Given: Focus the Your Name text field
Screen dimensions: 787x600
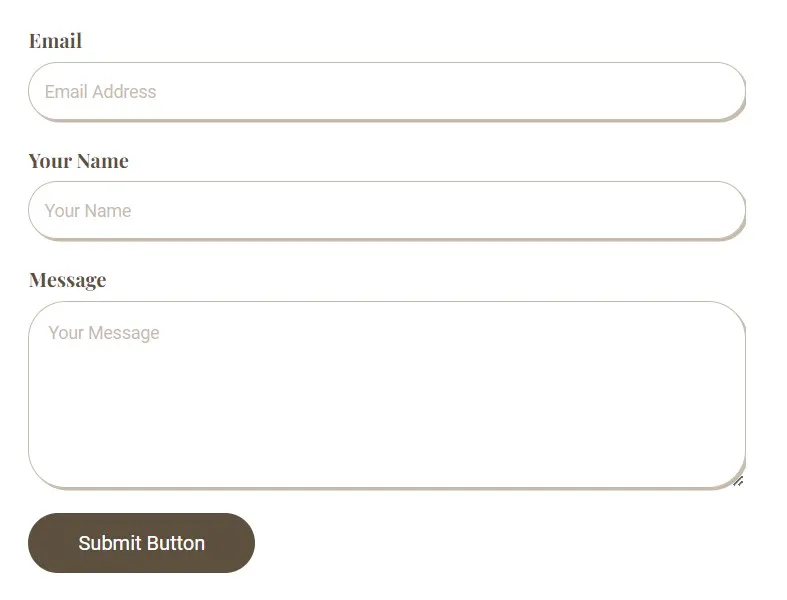Looking at the screenshot, I should pyautogui.click(x=386, y=210).
